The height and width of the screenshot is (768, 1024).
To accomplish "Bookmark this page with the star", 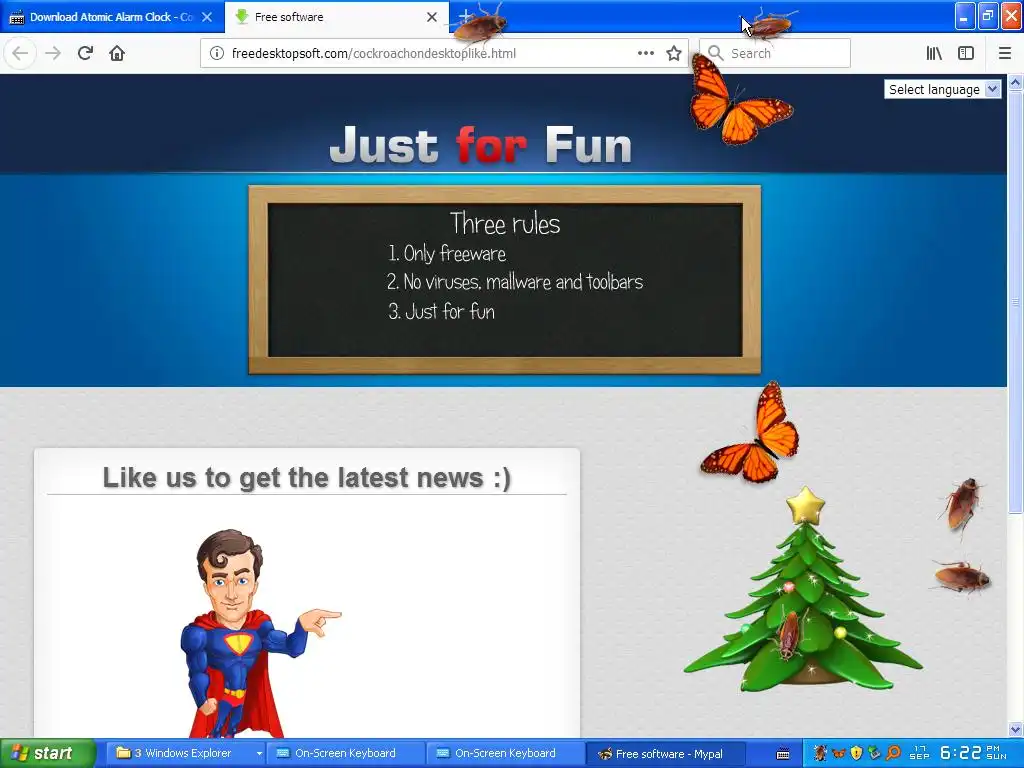I will (674, 54).
